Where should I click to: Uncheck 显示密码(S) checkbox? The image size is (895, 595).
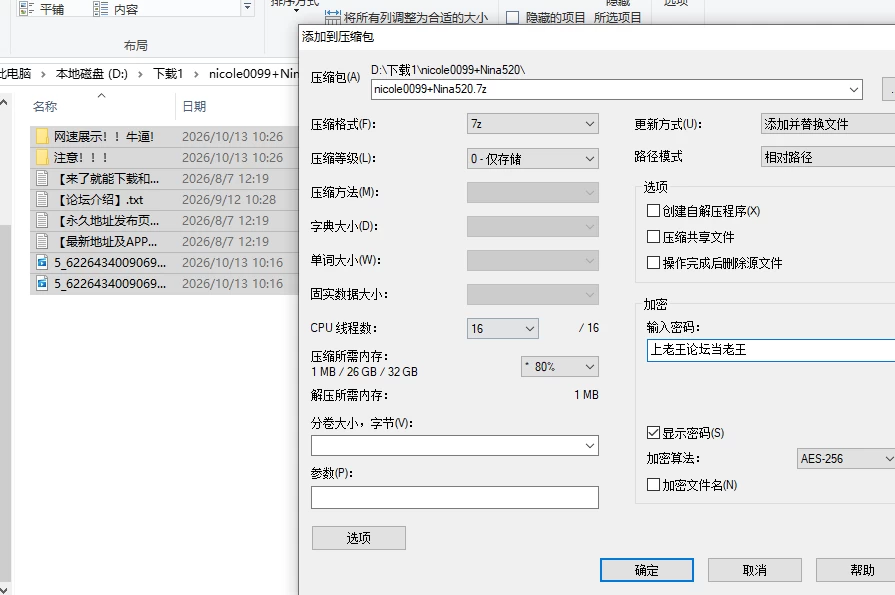click(x=654, y=433)
